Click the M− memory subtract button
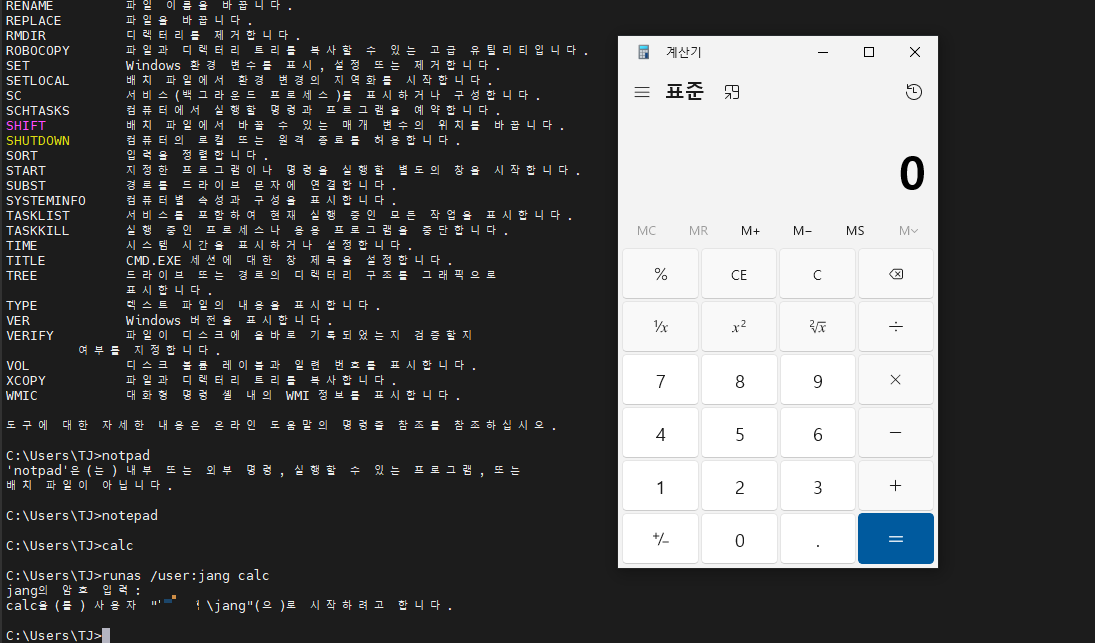The image size is (1095, 643). (x=802, y=230)
